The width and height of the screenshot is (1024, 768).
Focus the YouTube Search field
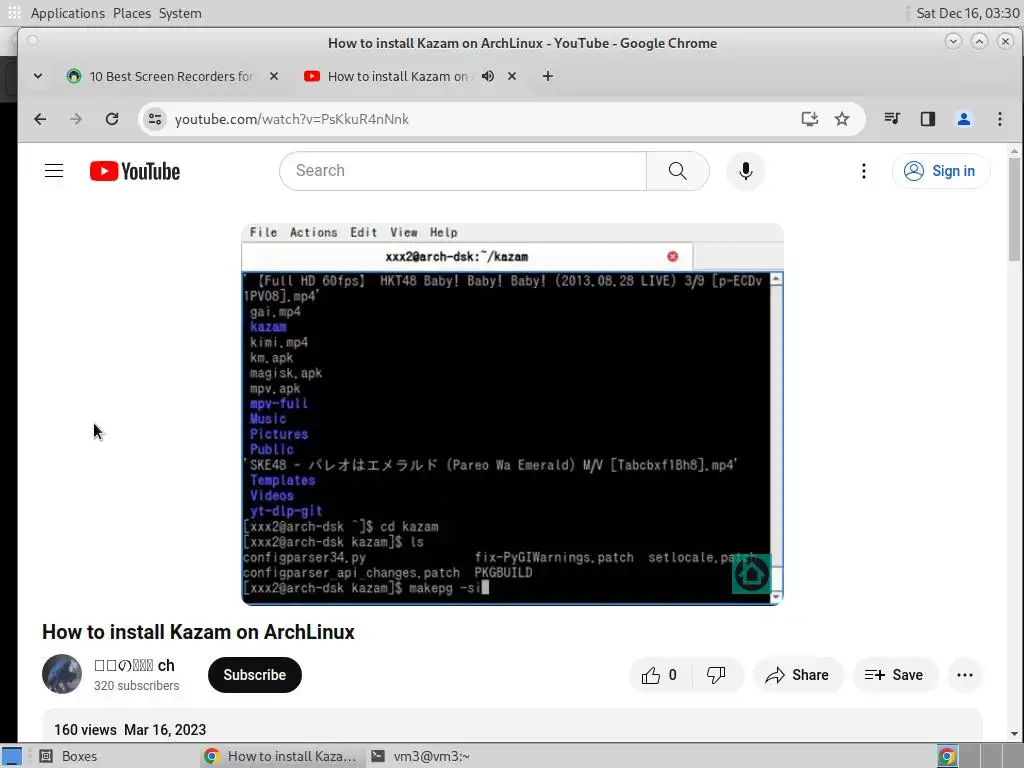pyautogui.click(x=463, y=171)
